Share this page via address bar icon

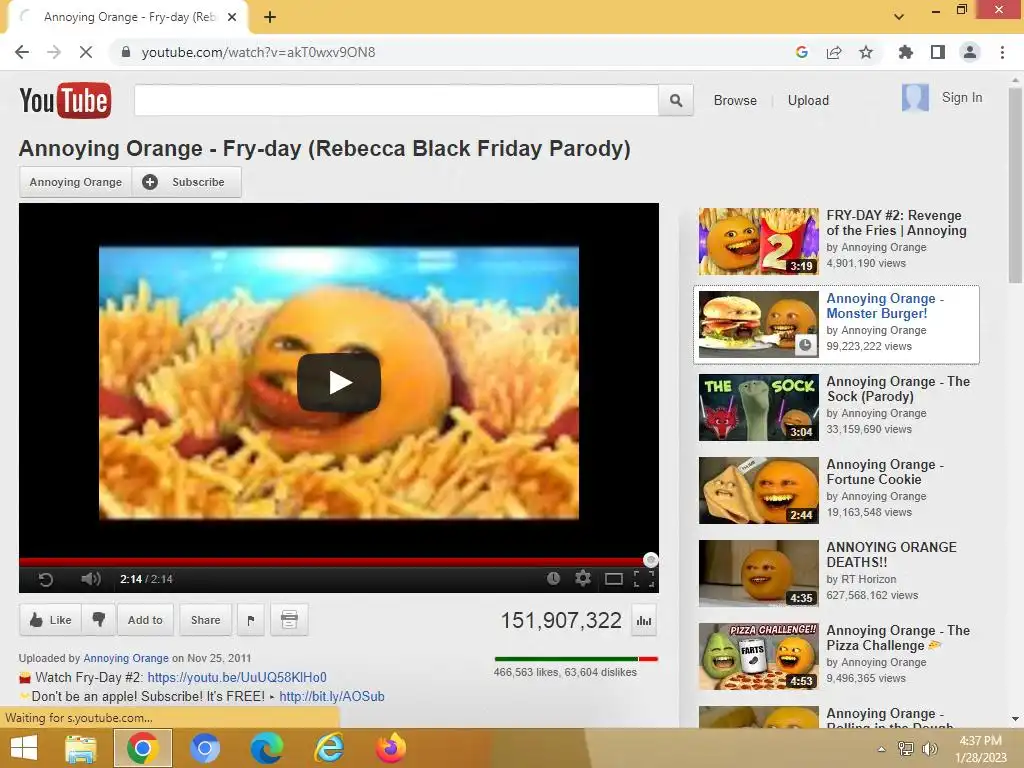pyautogui.click(x=834, y=52)
